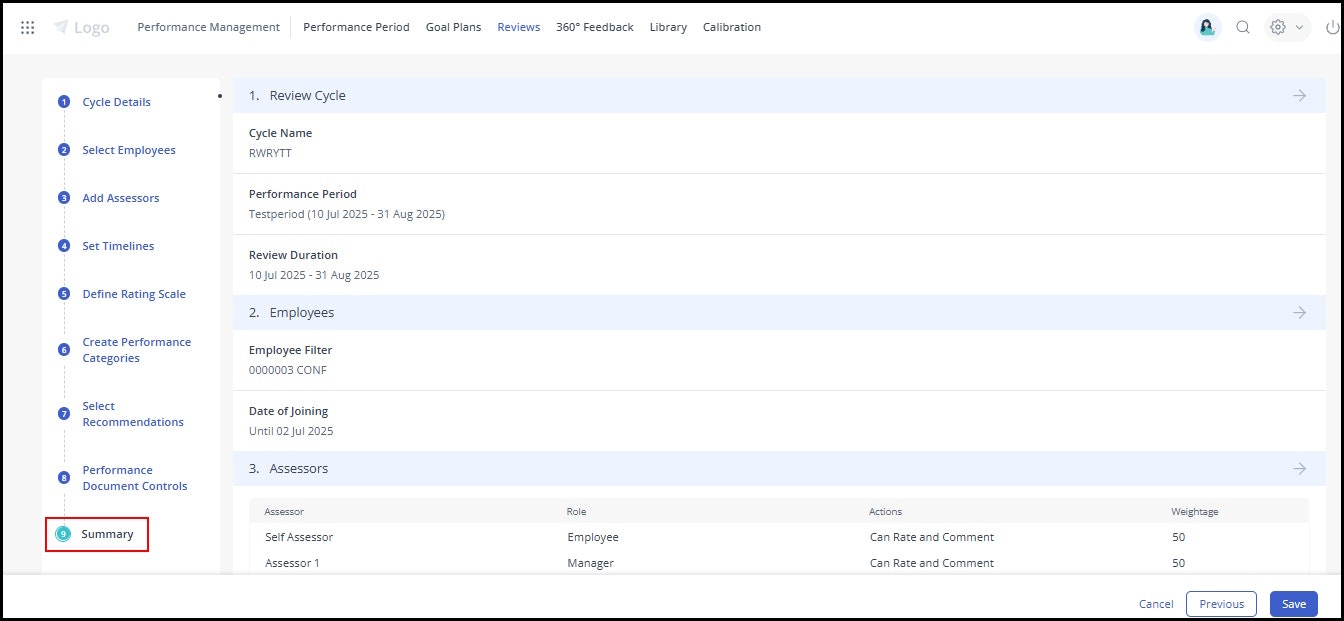Click the Manager role cell
Image resolution: width=1344 pixels, height=621 pixels.
point(590,563)
